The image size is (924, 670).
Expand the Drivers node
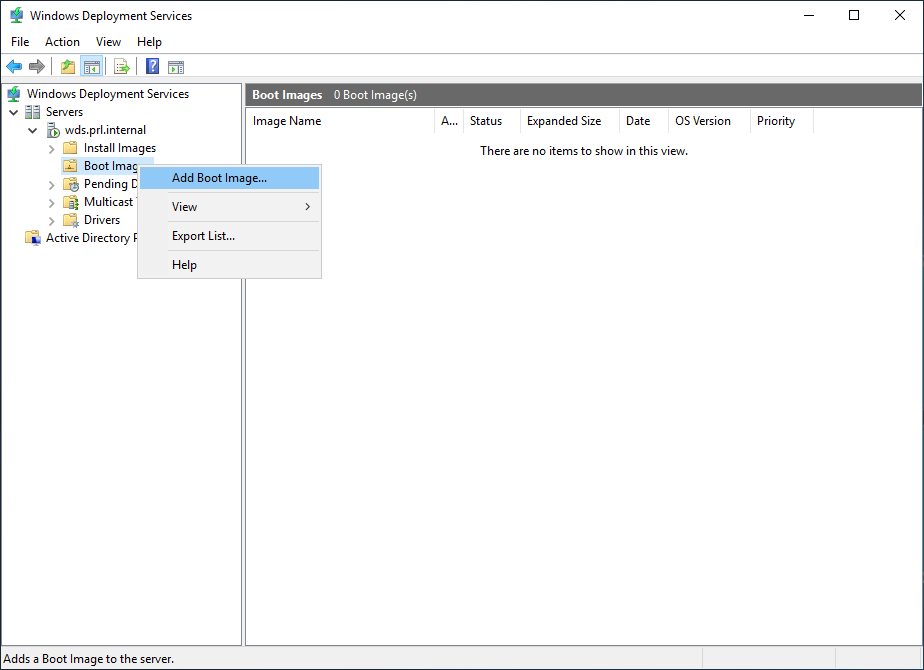52,220
